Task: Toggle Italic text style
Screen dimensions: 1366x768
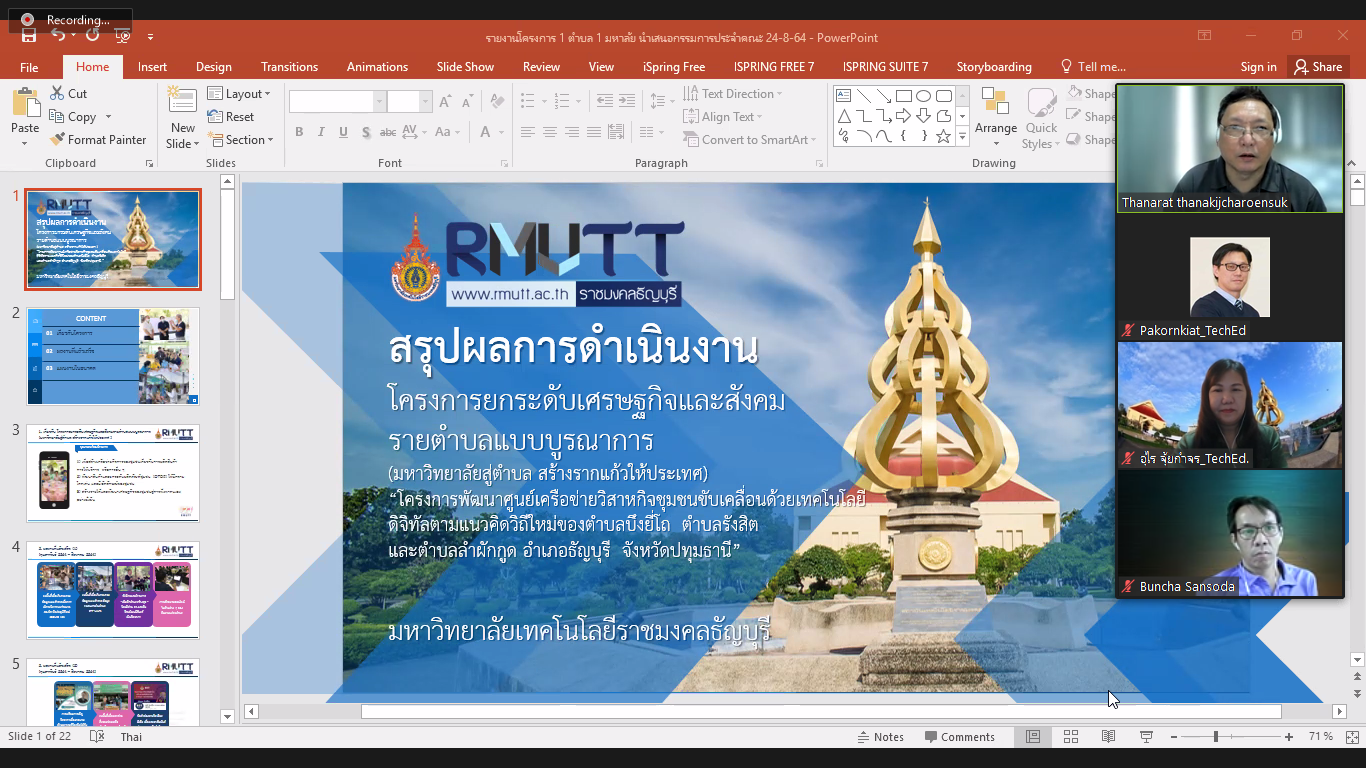Action: [321, 132]
